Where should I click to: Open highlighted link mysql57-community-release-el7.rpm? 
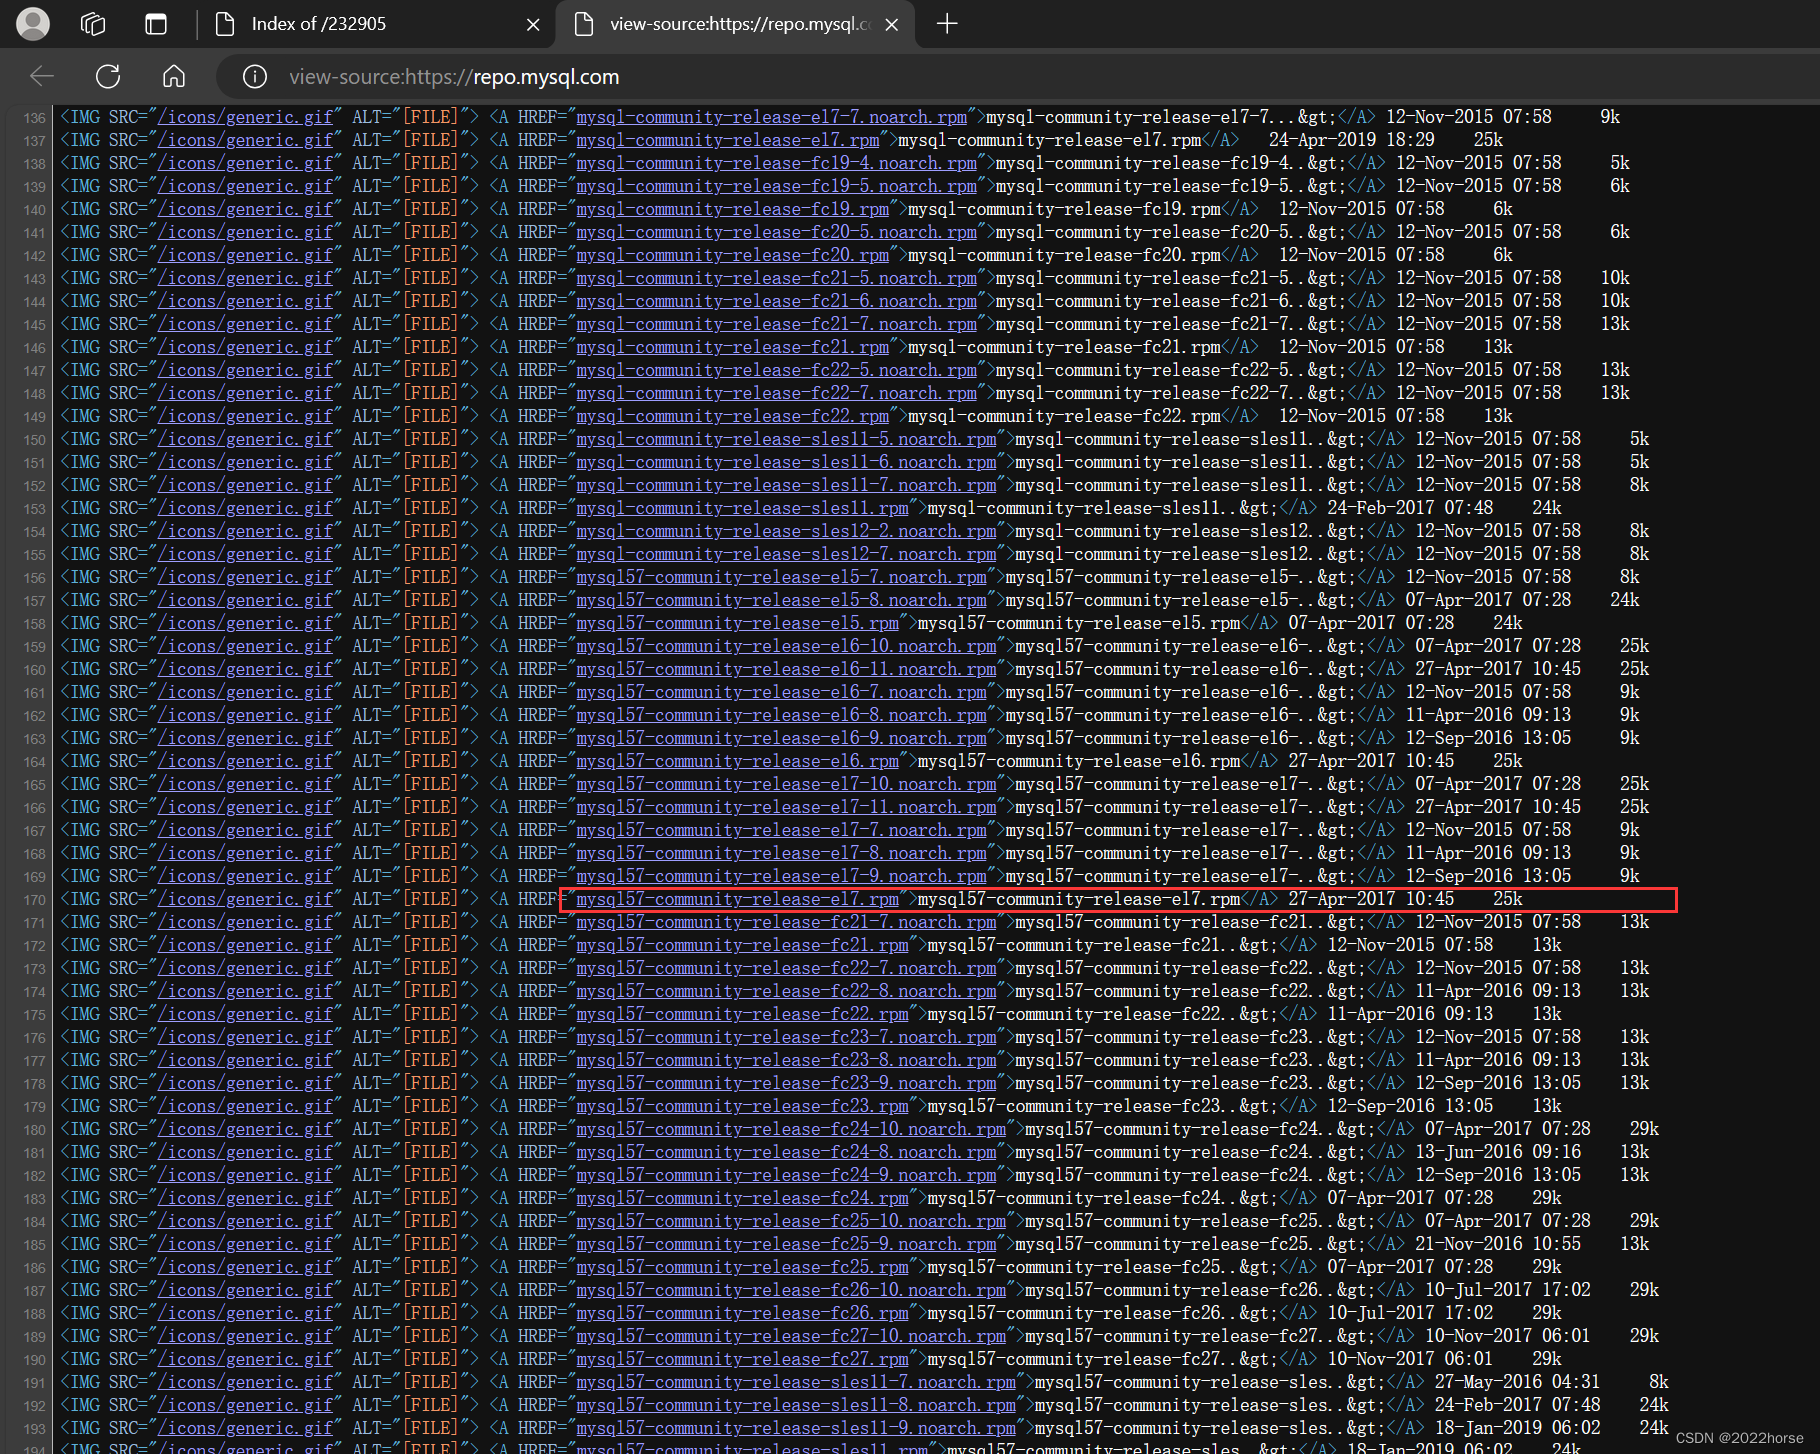coord(738,899)
